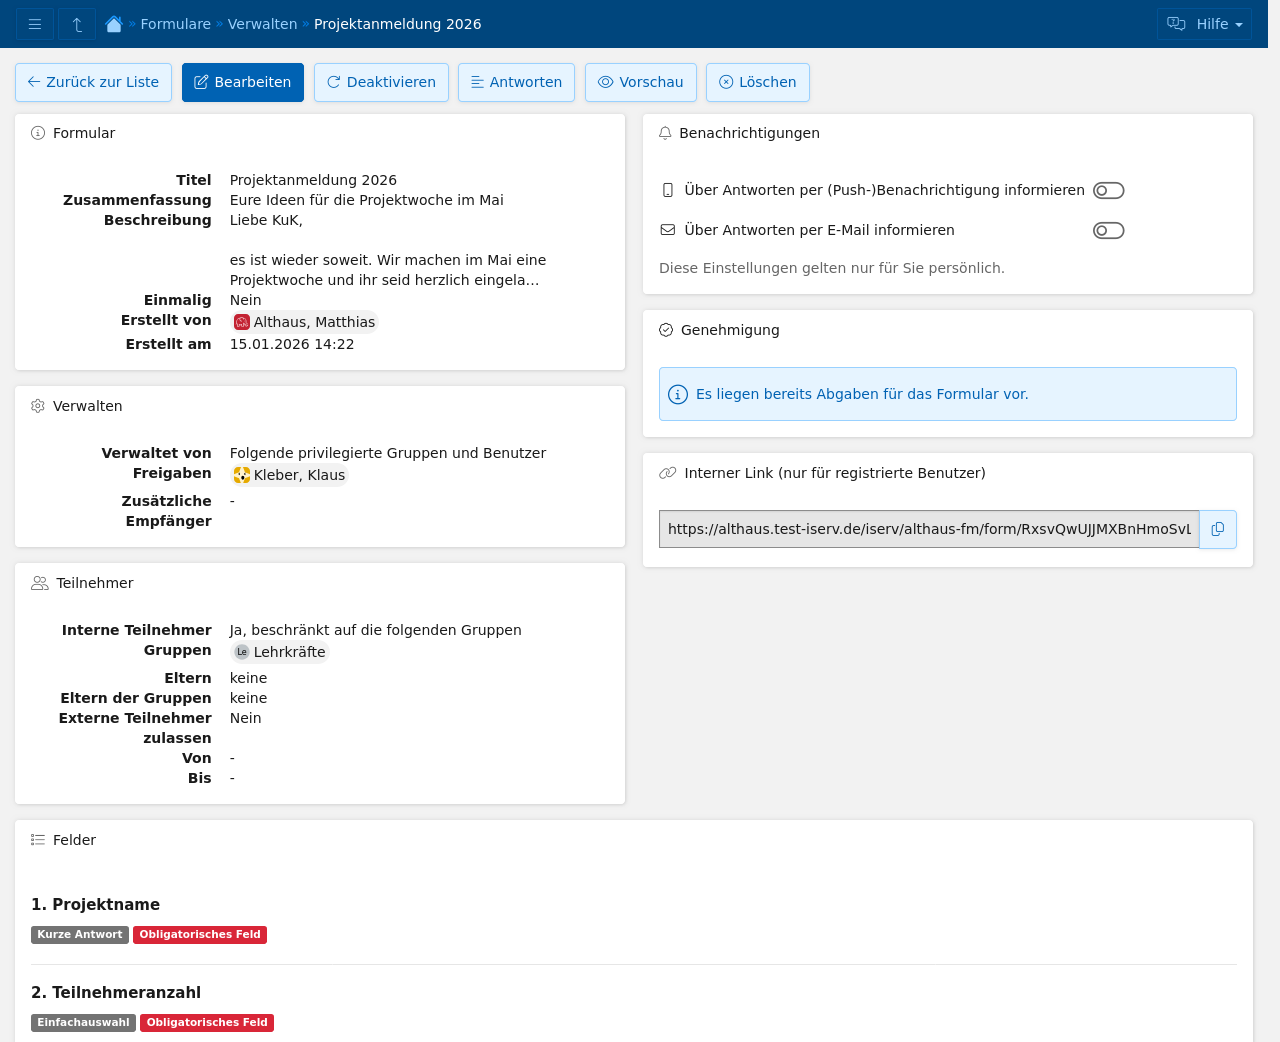Click the Lehrkräfte group badge icon
This screenshot has width=1280, height=1042.
point(242,652)
